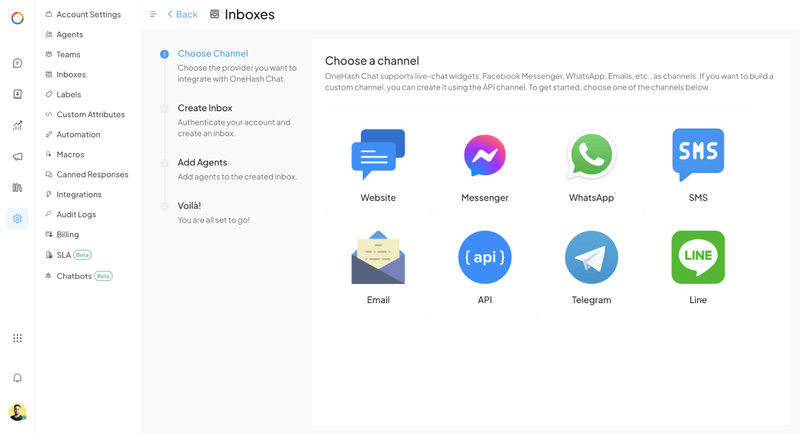Open Chatbots Beta section

[x=74, y=276]
